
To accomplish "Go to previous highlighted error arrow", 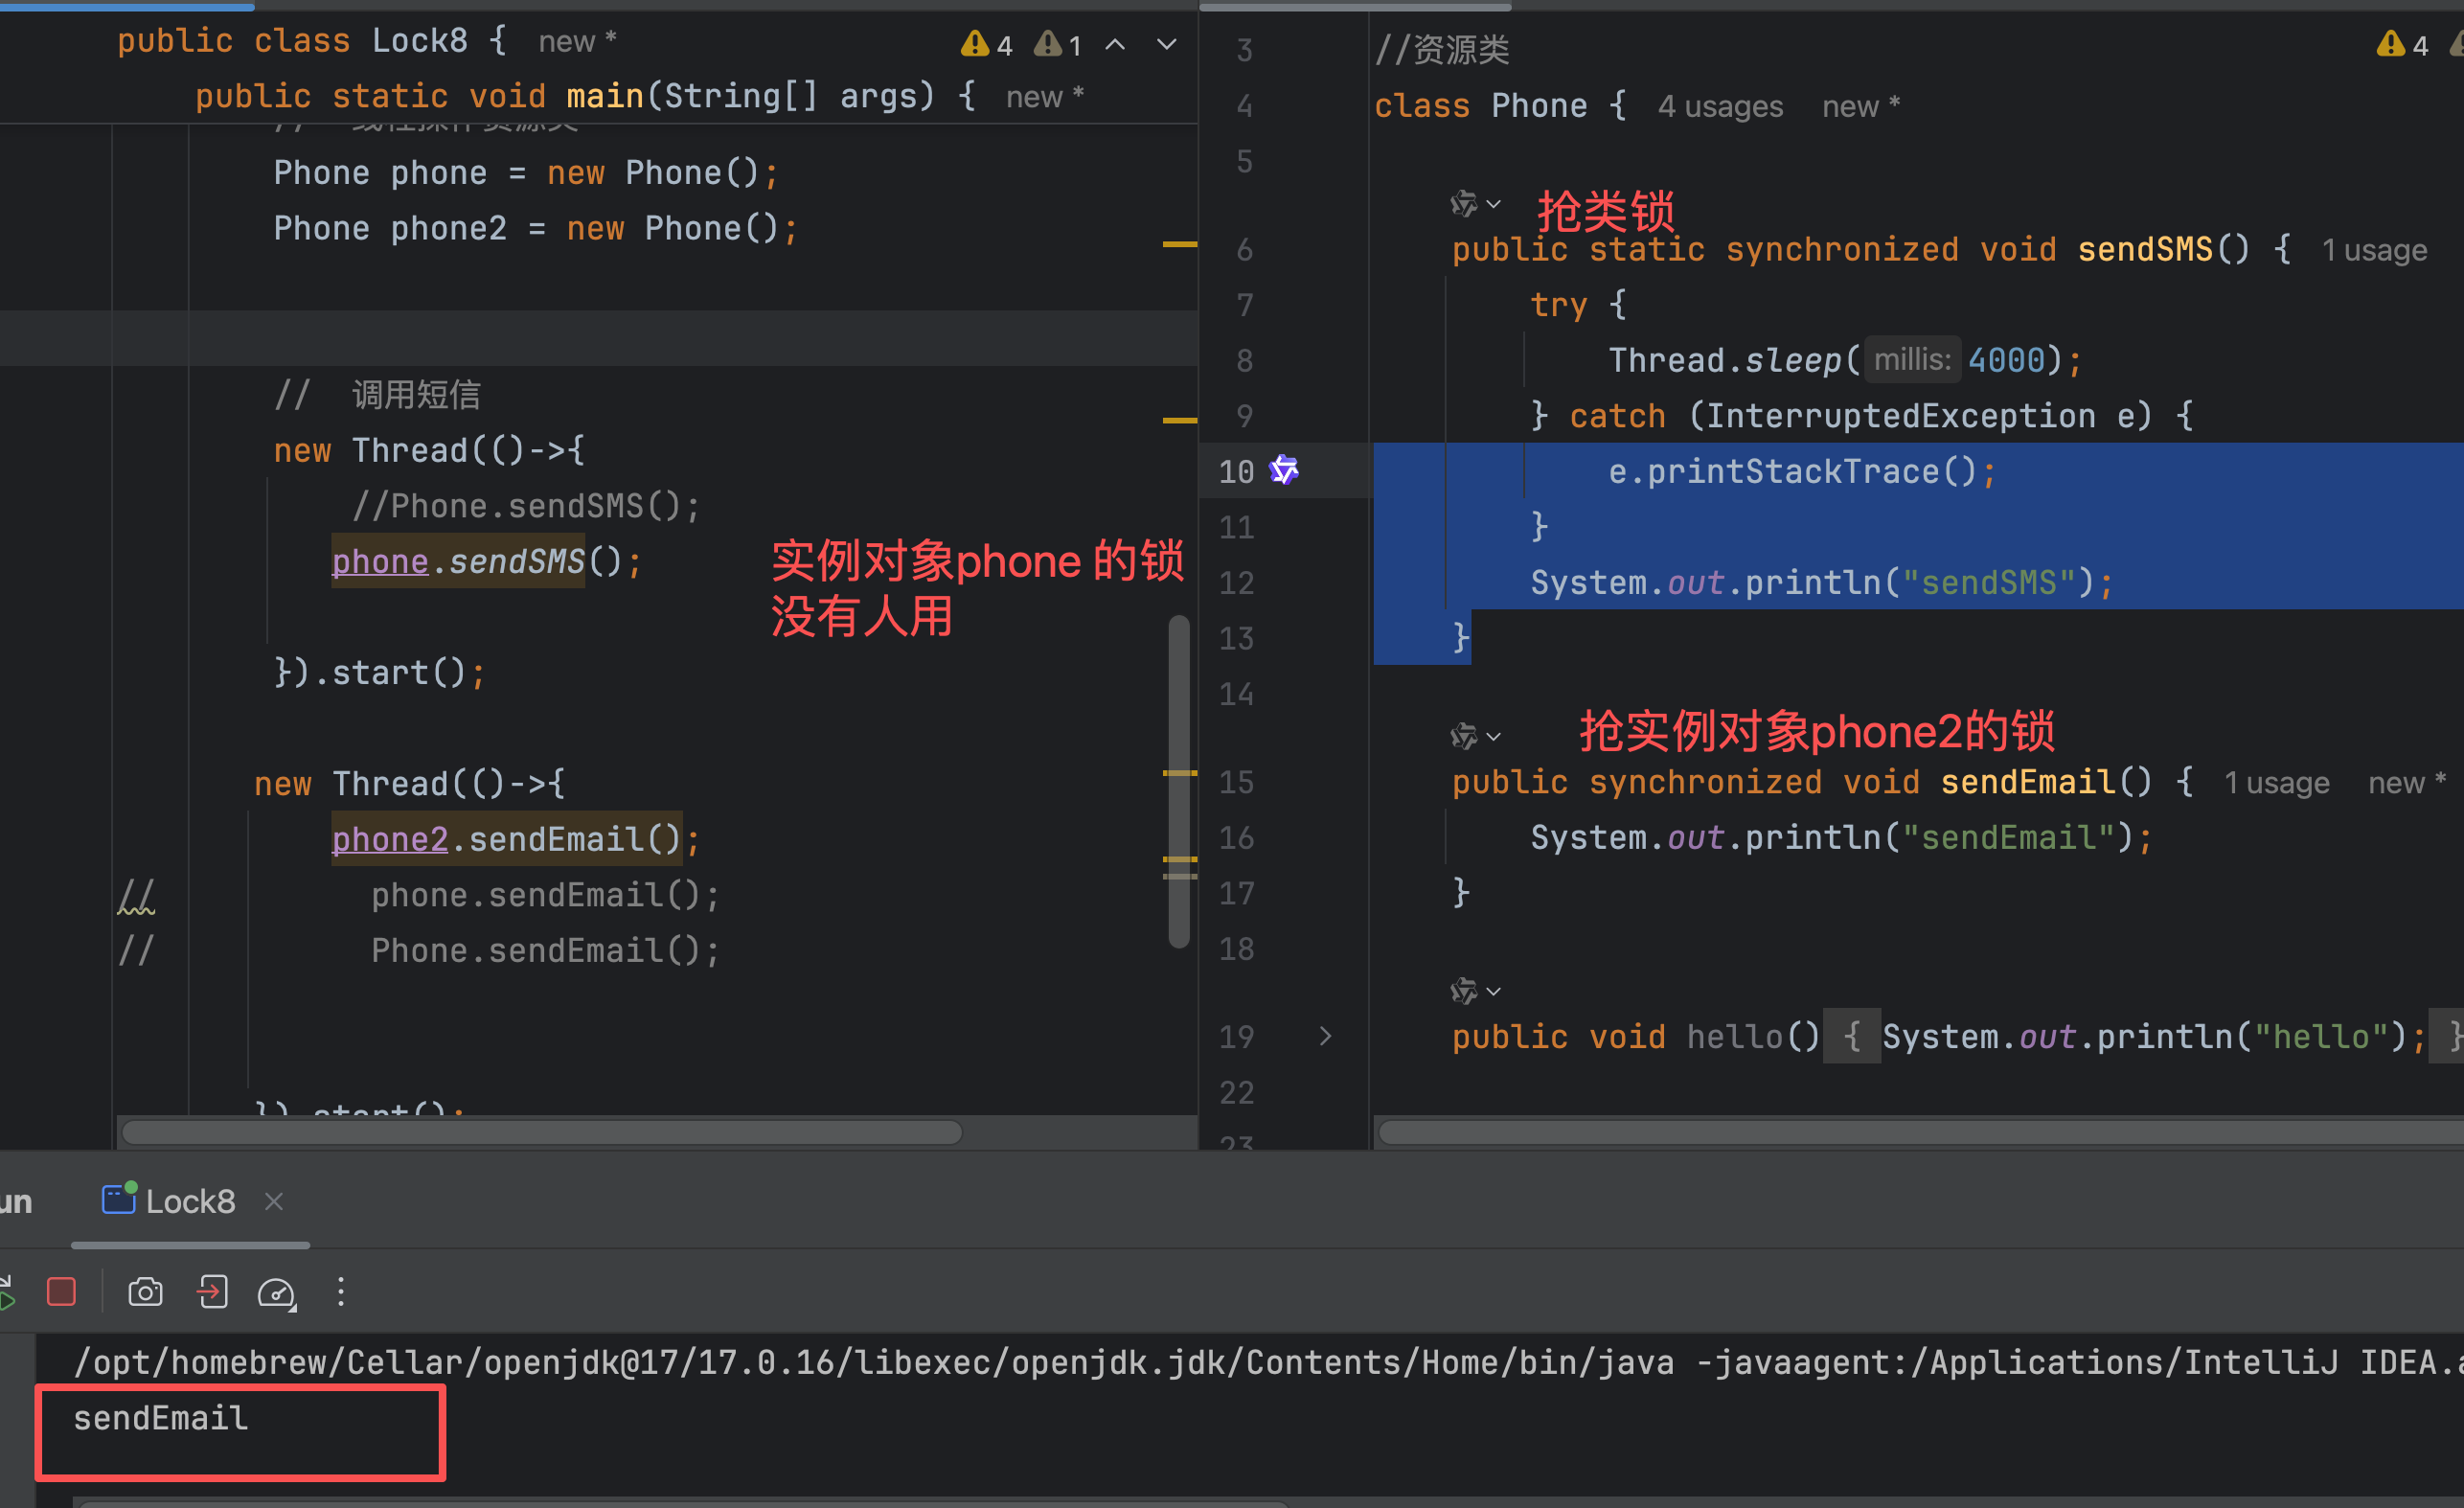I will tap(1115, 45).
